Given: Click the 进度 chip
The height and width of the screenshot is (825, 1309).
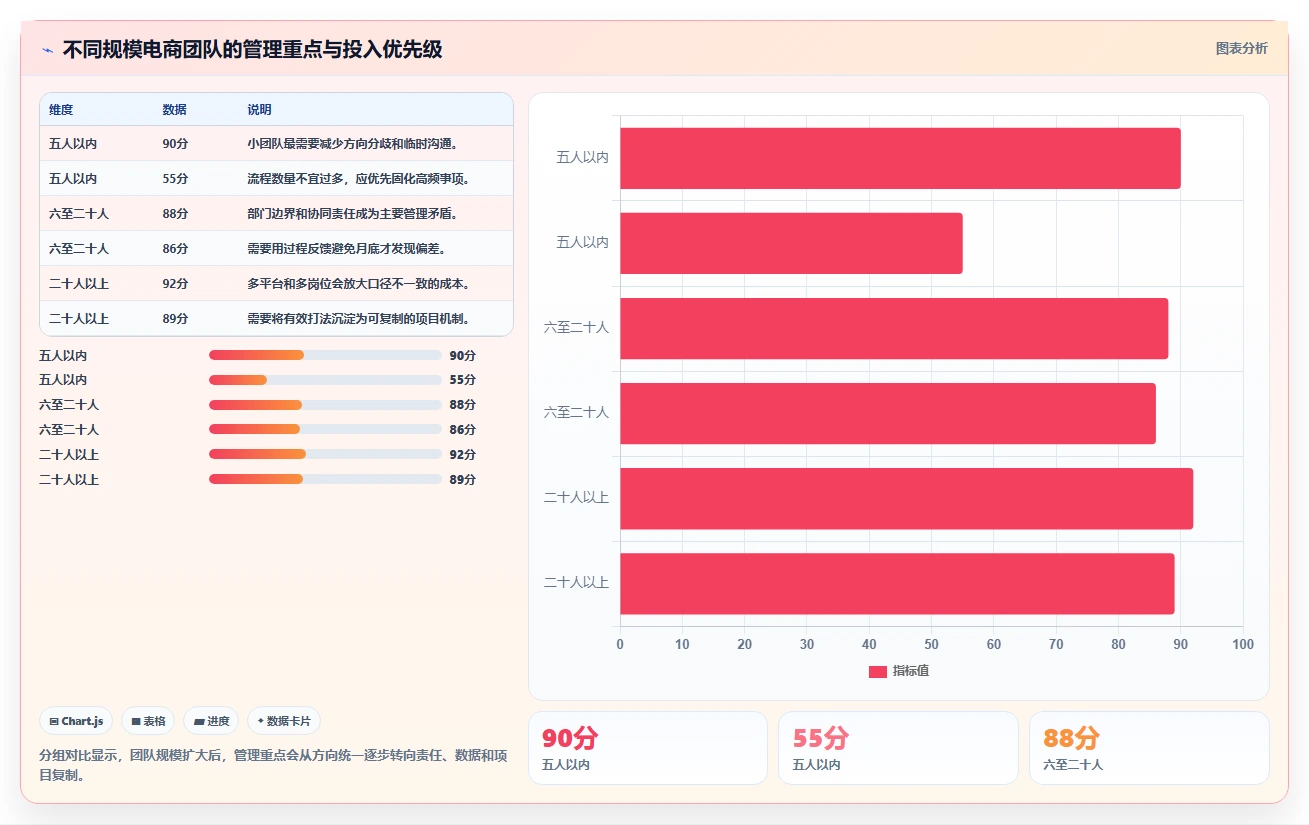Looking at the screenshot, I should pyautogui.click(x=211, y=721).
